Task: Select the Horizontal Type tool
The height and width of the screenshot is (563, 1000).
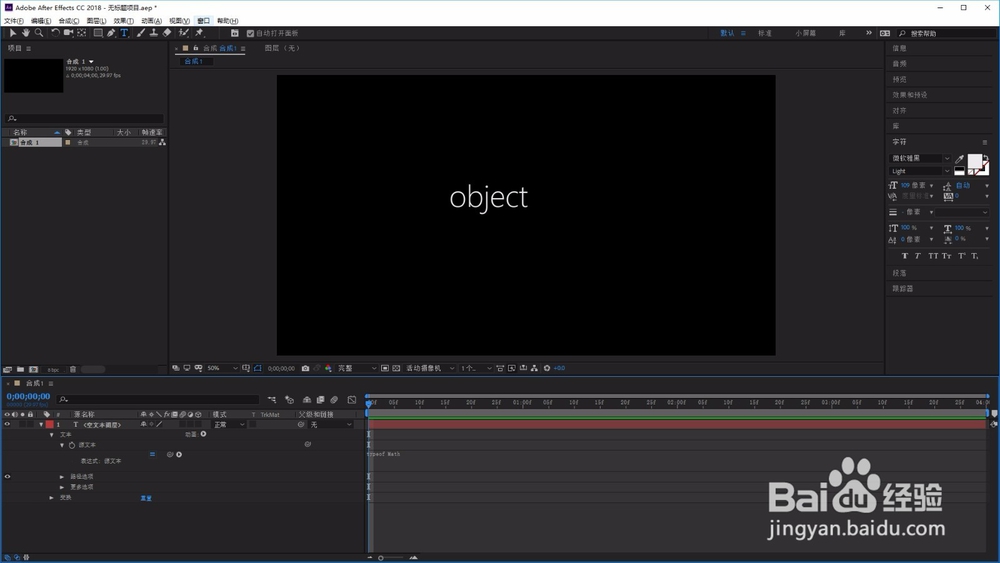Action: [x=124, y=33]
